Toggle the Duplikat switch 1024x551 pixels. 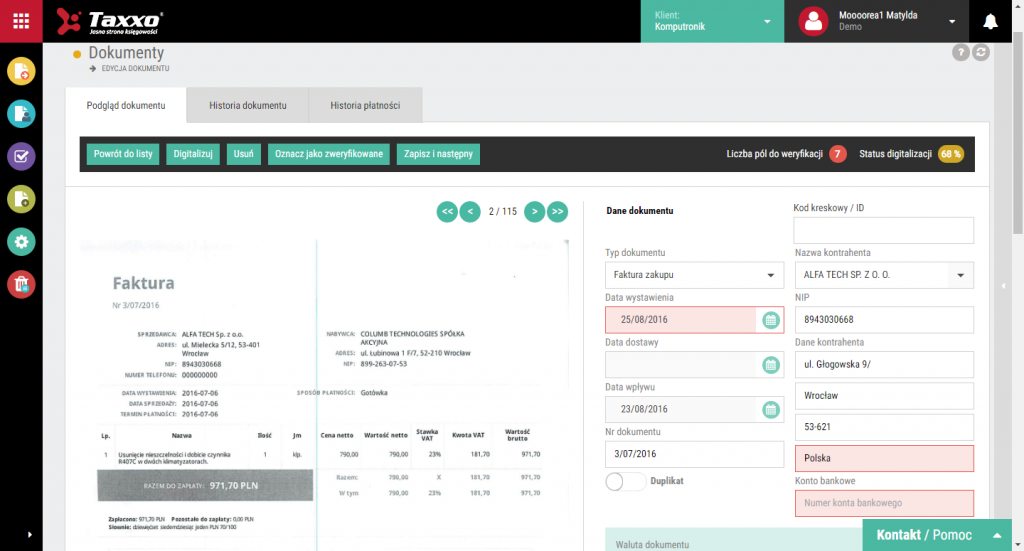[x=626, y=482]
